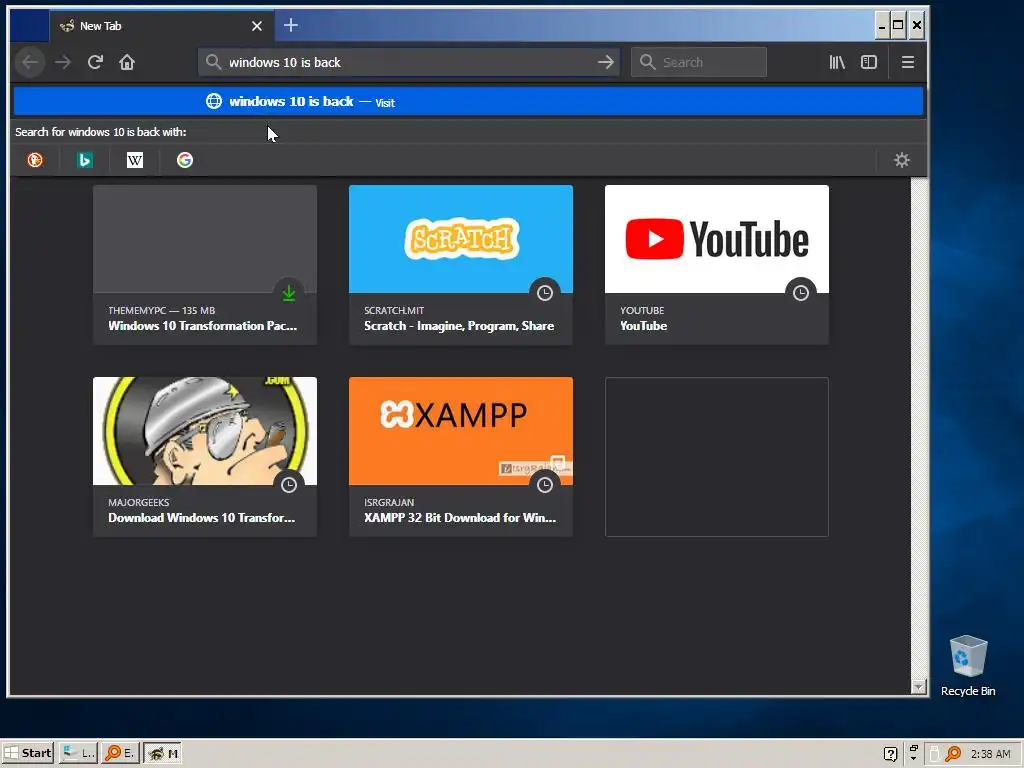
Task: Switch to the 'M' browser taskbar button
Action: pyautogui.click(x=163, y=753)
